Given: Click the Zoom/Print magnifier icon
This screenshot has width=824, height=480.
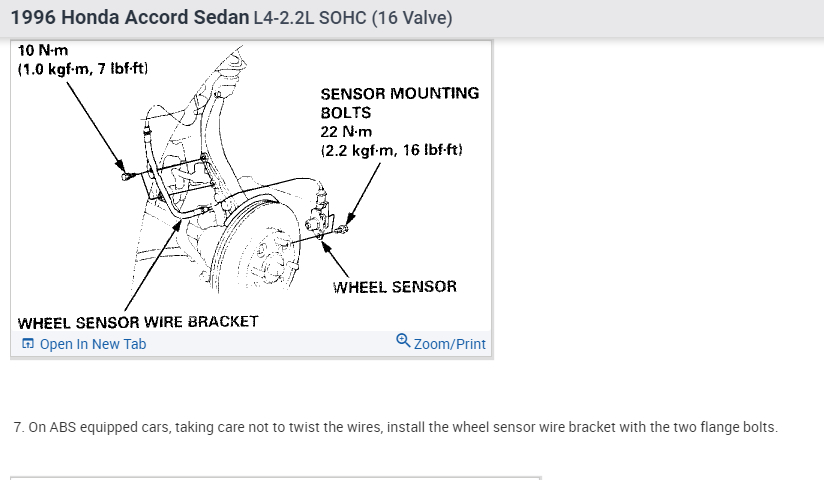Looking at the screenshot, I should click(403, 341).
